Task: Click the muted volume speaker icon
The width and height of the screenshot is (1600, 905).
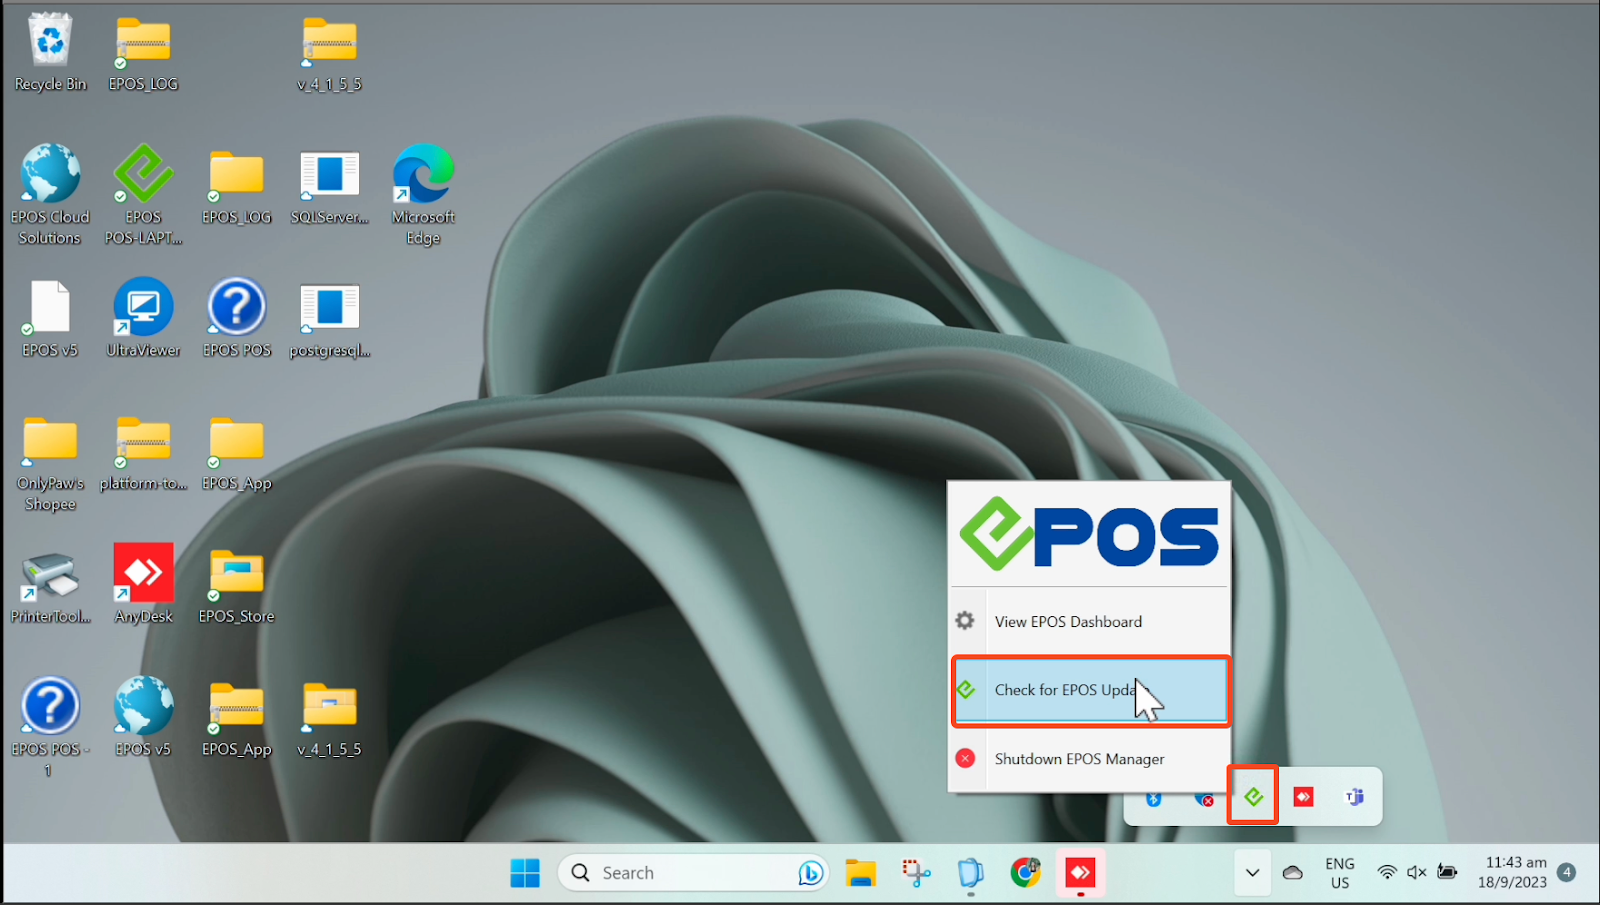Action: click(1416, 873)
